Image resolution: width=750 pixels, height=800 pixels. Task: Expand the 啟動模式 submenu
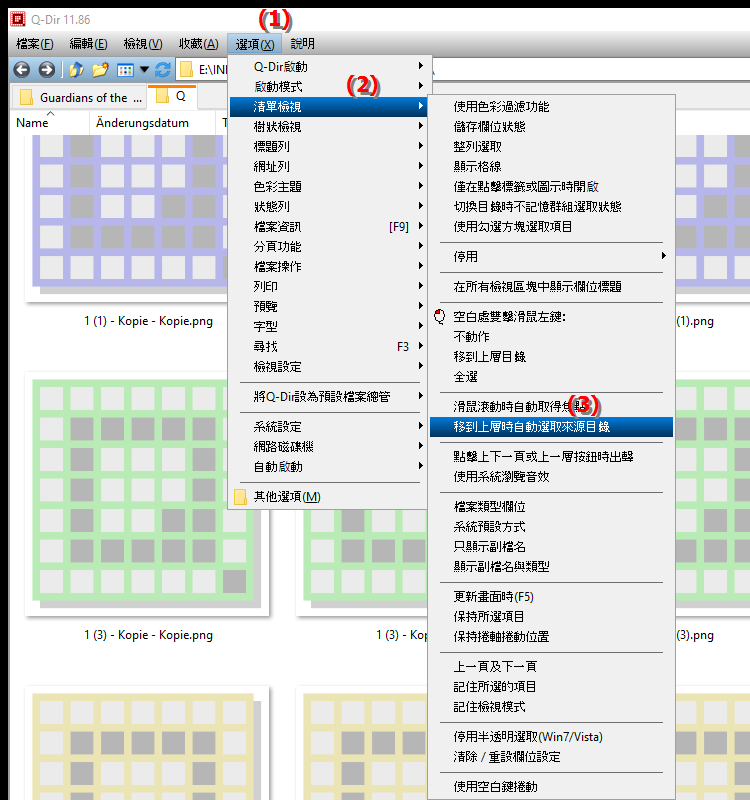[328, 87]
